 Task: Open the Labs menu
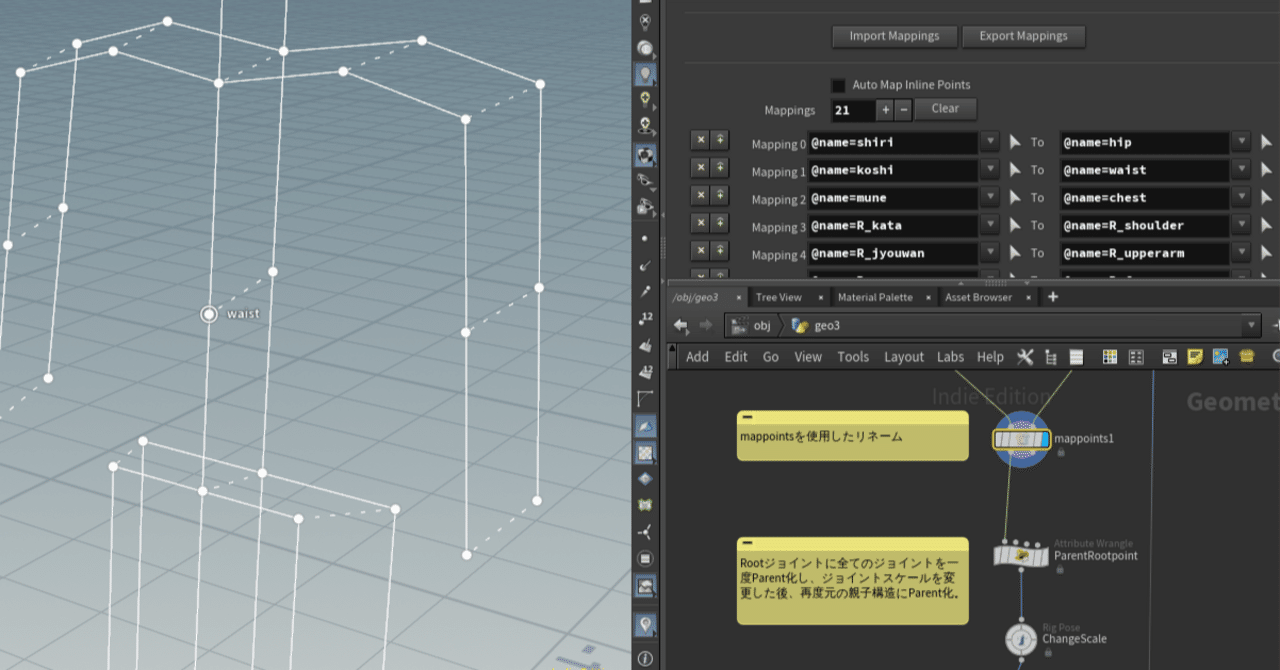point(951,357)
